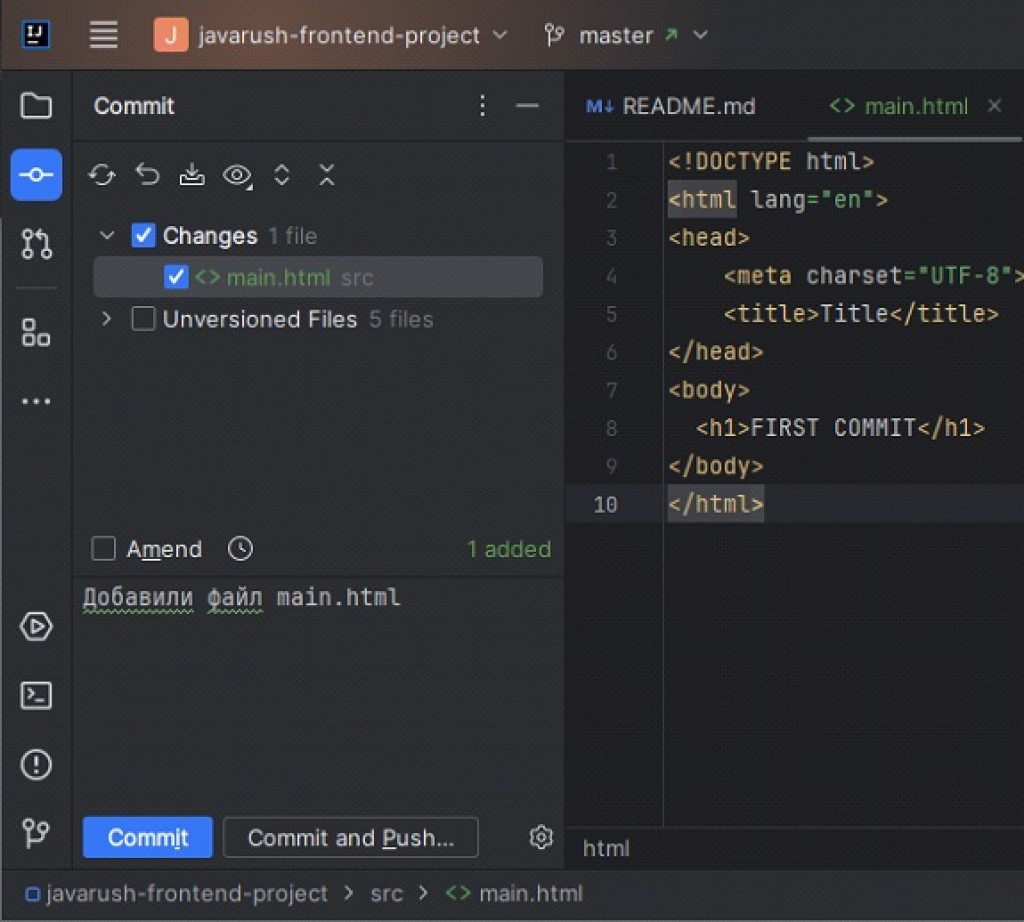Image resolution: width=1024 pixels, height=922 pixels.
Task: Open the main menu hamburger icon
Action: click(x=103, y=34)
